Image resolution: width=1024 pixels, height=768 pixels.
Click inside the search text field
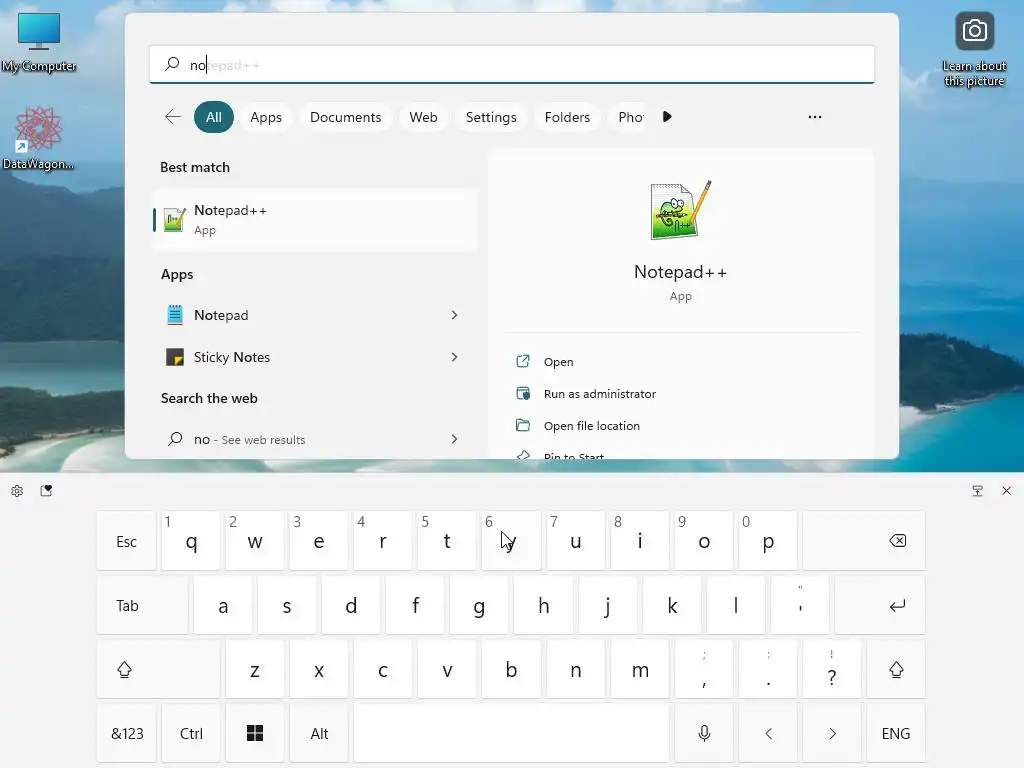512,64
